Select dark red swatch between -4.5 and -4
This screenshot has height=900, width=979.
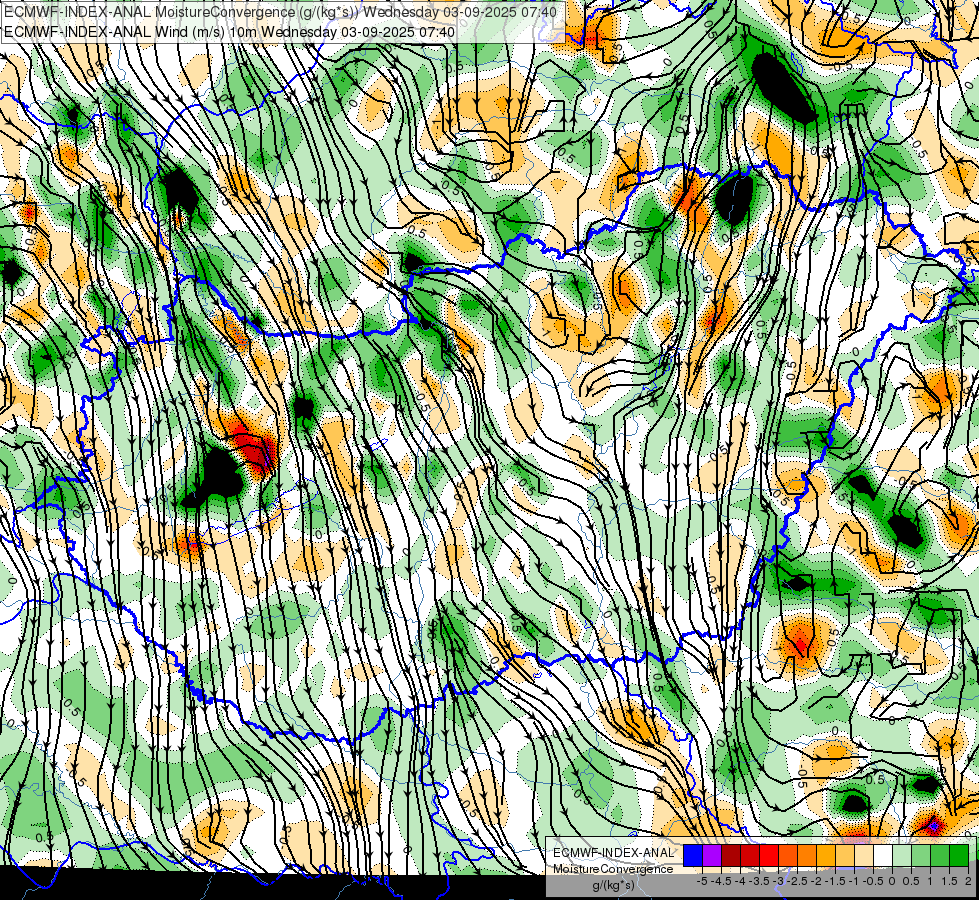click(731, 855)
